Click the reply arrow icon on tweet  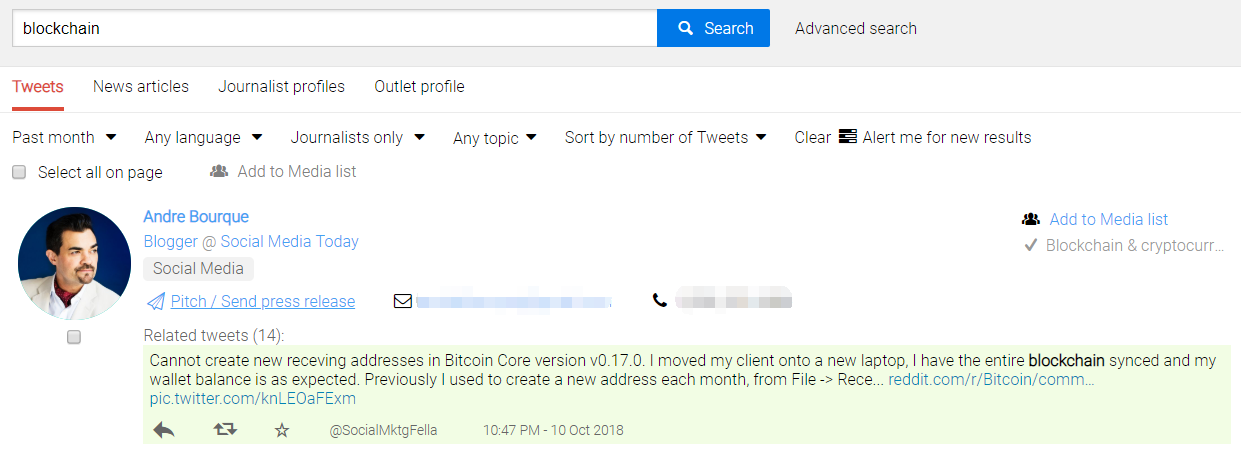point(164,430)
